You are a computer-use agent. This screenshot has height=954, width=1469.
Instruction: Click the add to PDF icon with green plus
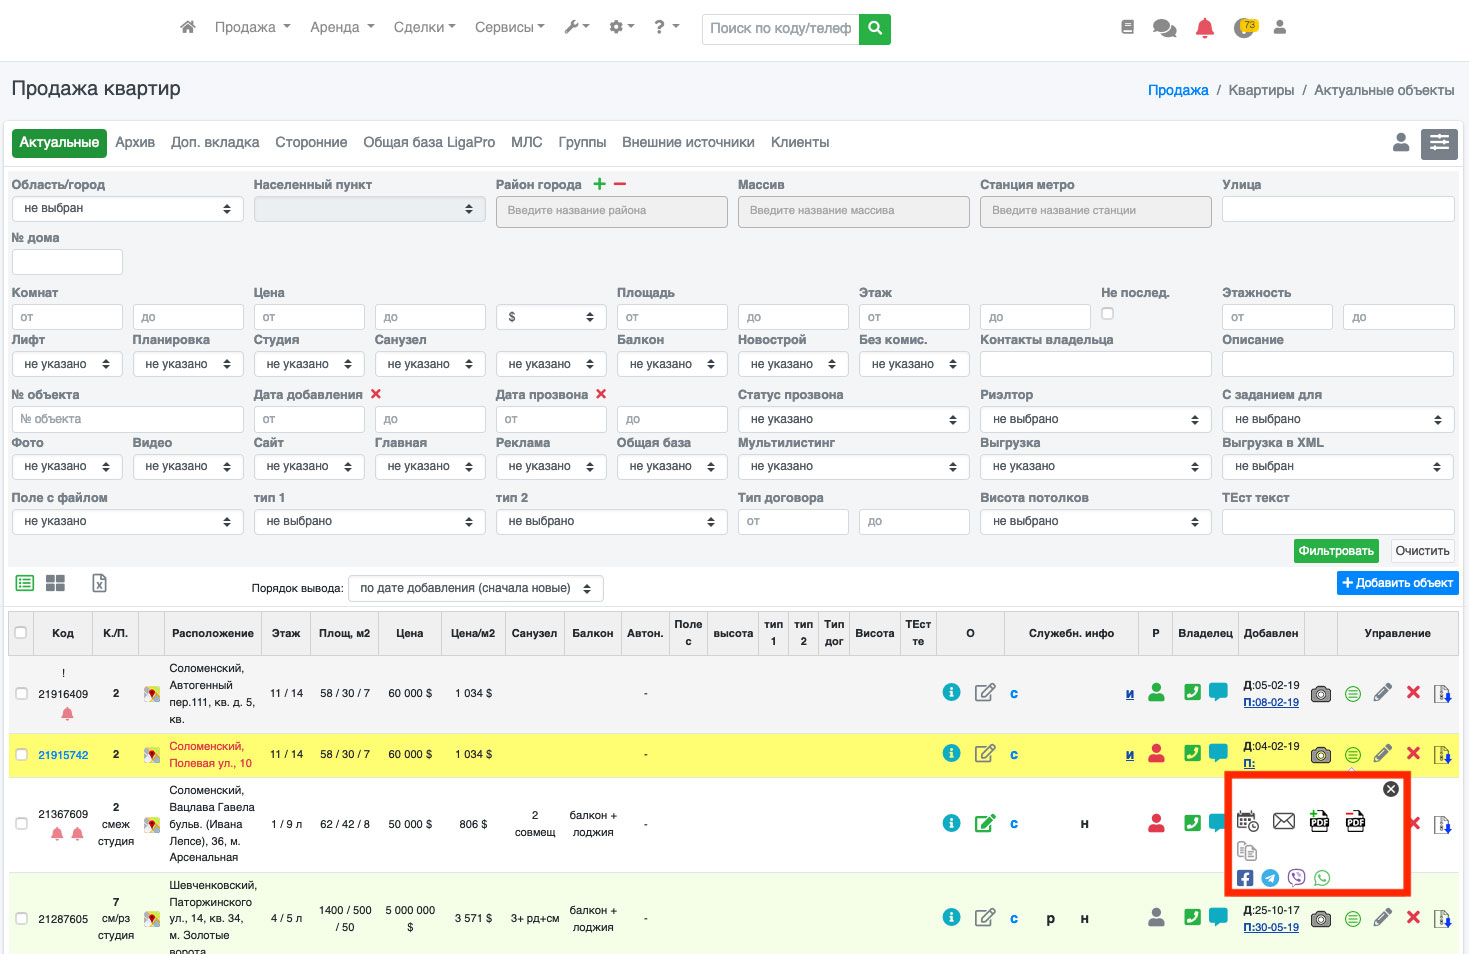1319,821
